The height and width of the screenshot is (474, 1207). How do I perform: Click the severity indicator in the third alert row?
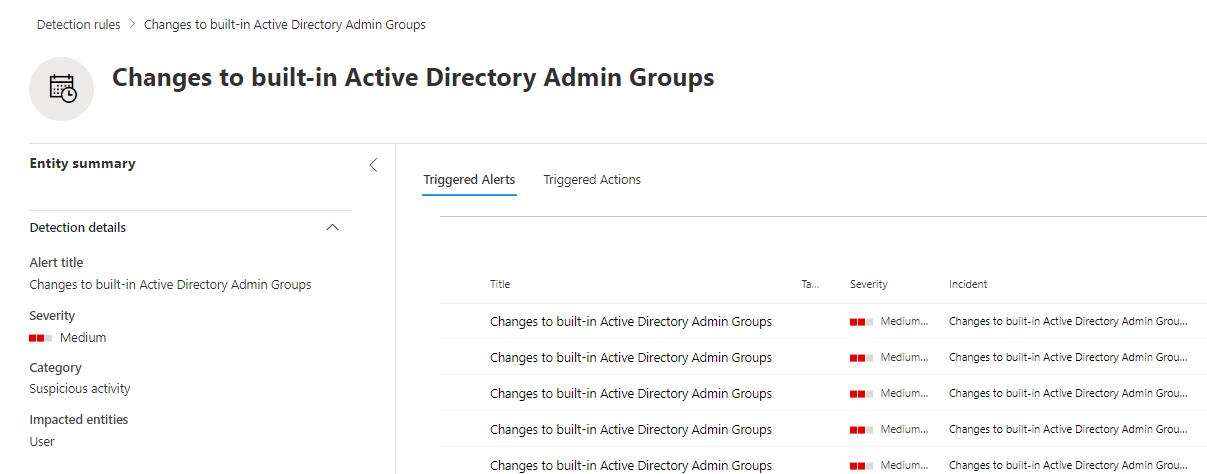click(861, 394)
